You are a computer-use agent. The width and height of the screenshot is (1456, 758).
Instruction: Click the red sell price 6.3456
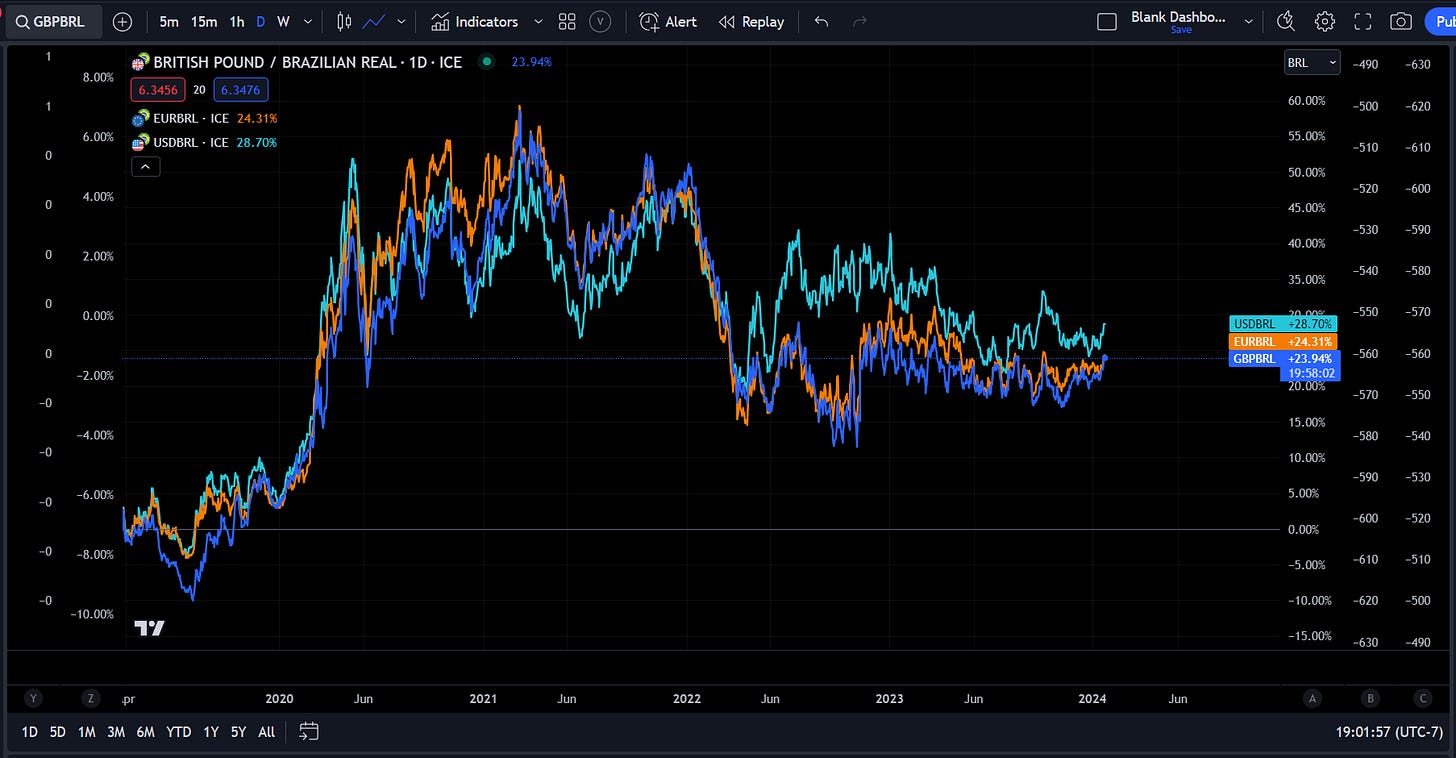pos(157,90)
